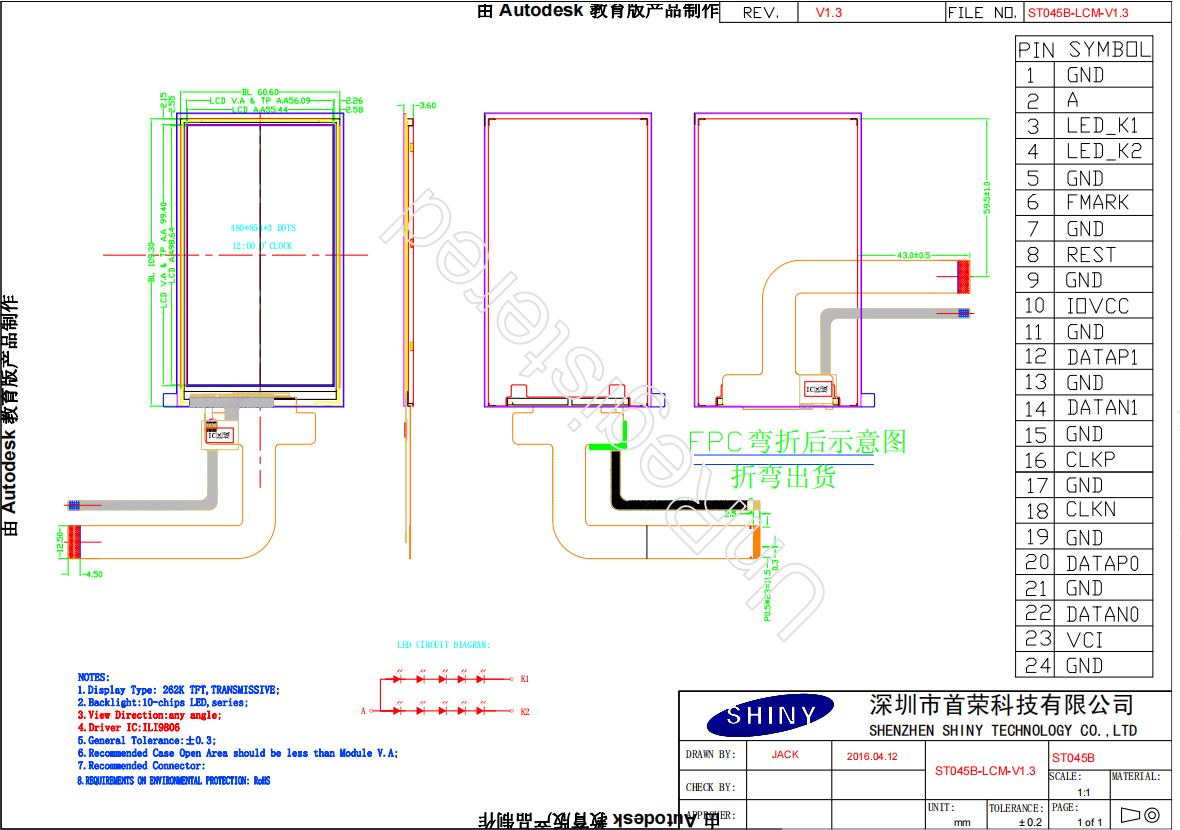Click the PIN SYMBOL table header
The height and width of the screenshot is (830, 1180).
(x=1084, y=49)
